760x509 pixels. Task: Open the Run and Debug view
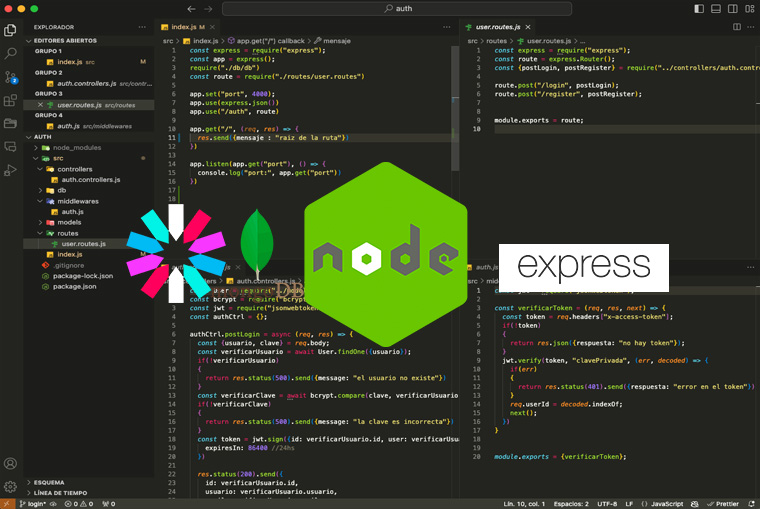coord(10,170)
